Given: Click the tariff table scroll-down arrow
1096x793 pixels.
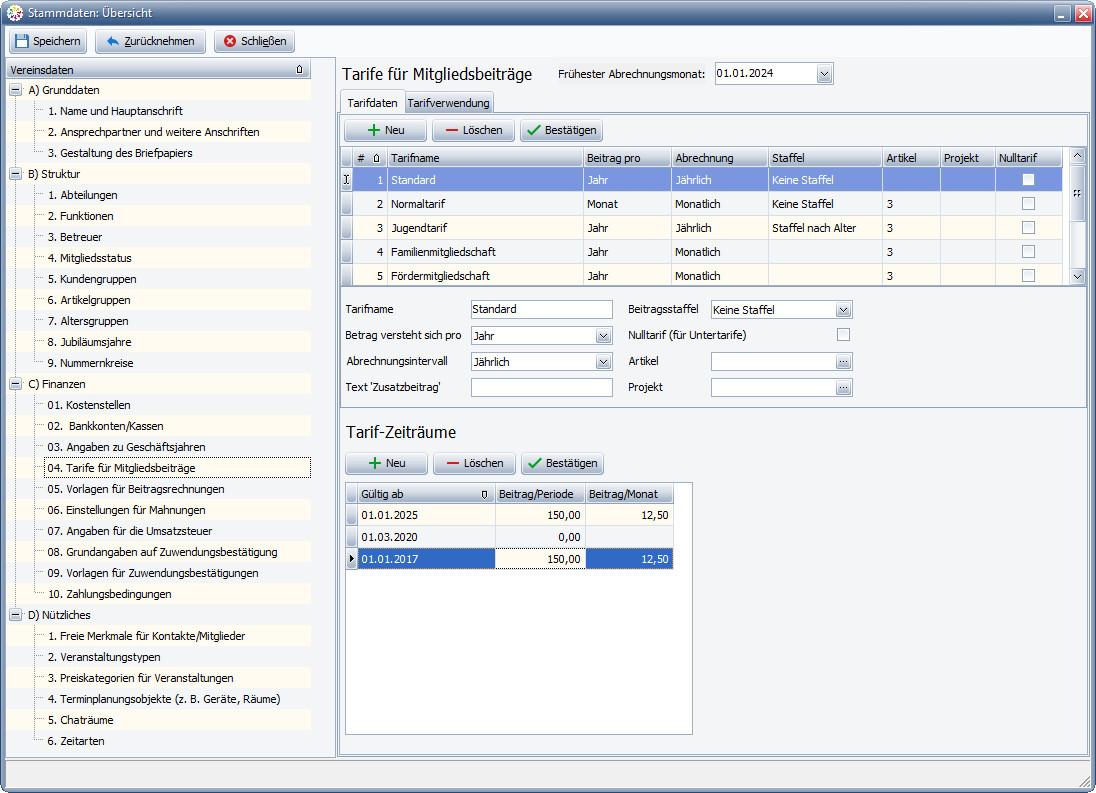Looking at the screenshot, I should tap(1077, 277).
